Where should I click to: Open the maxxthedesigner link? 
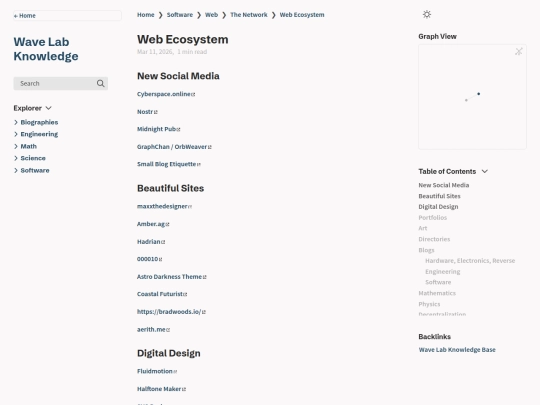click(x=164, y=207)
